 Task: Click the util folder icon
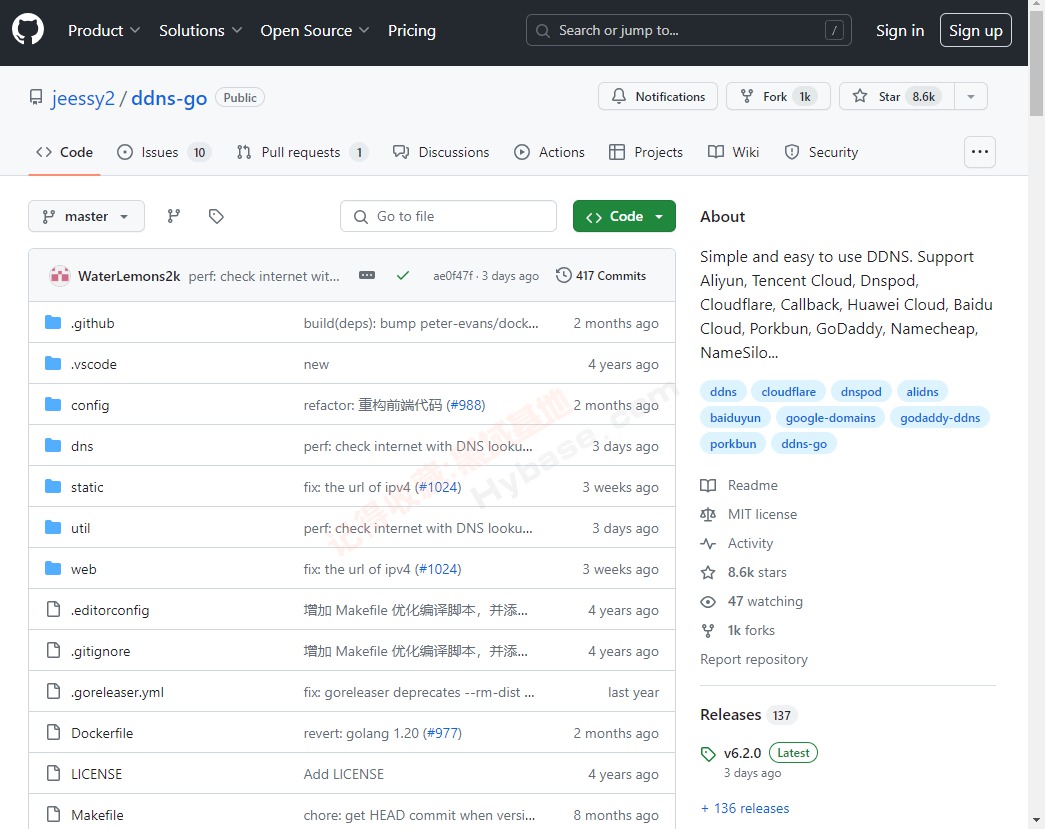(x=53, y=528)
